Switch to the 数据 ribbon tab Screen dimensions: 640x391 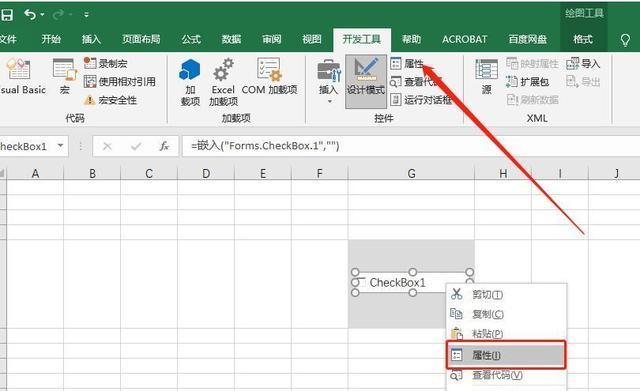[x=231, y=39]
